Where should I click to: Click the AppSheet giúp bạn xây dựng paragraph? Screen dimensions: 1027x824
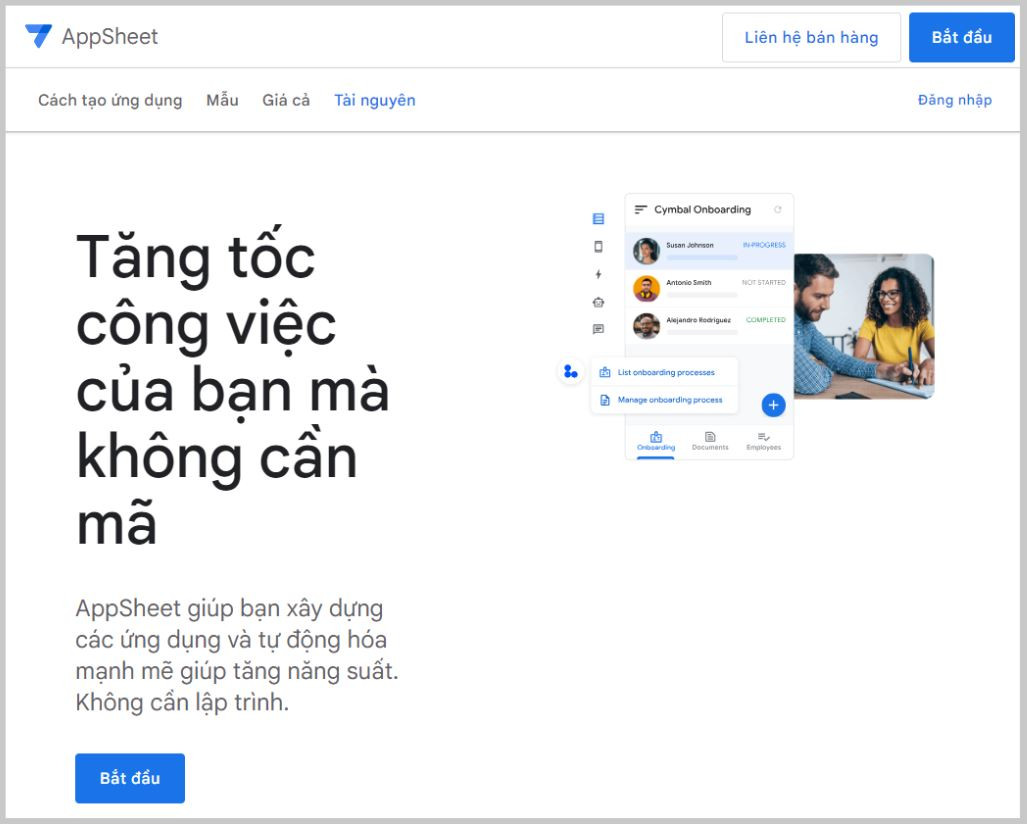pyautogui.click(x=237, y=655)
